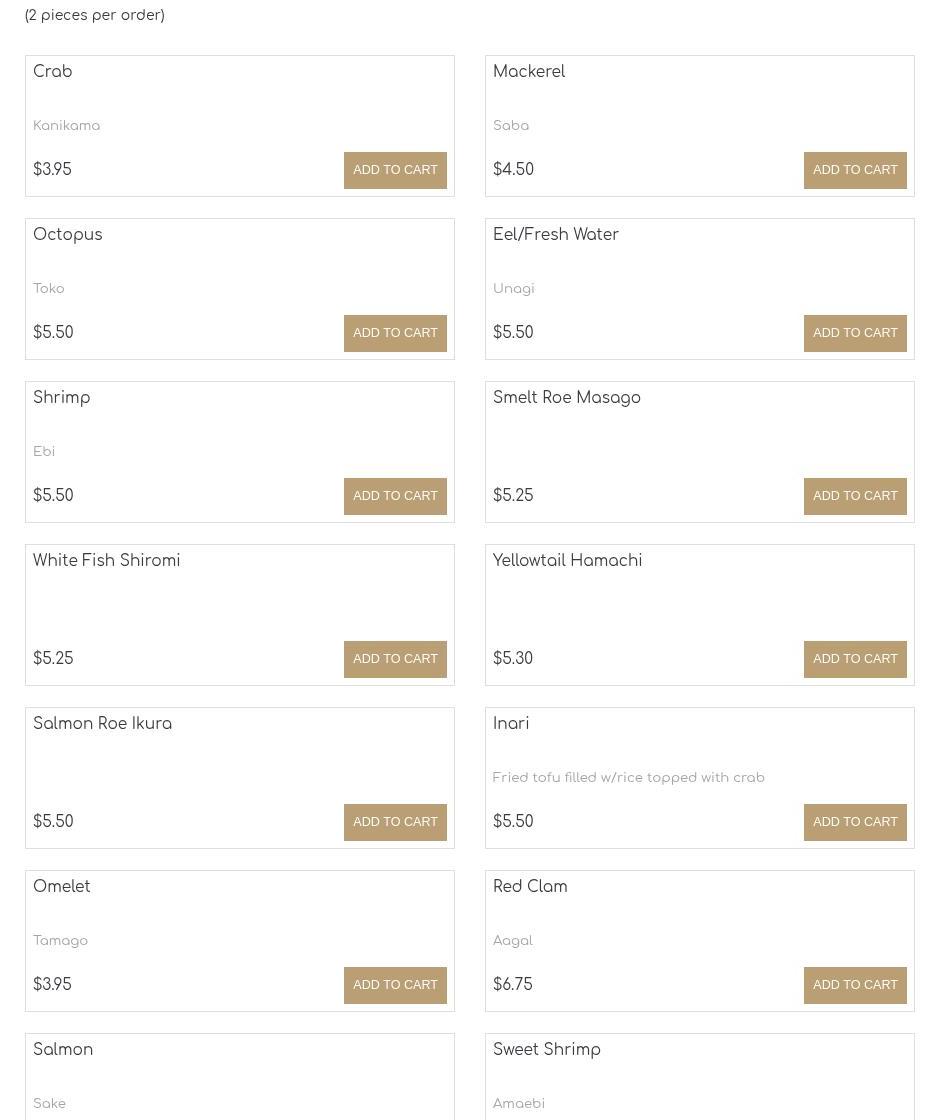Add Inari to cart
This screenshot has width=950, height=1120.
[855, 821]
